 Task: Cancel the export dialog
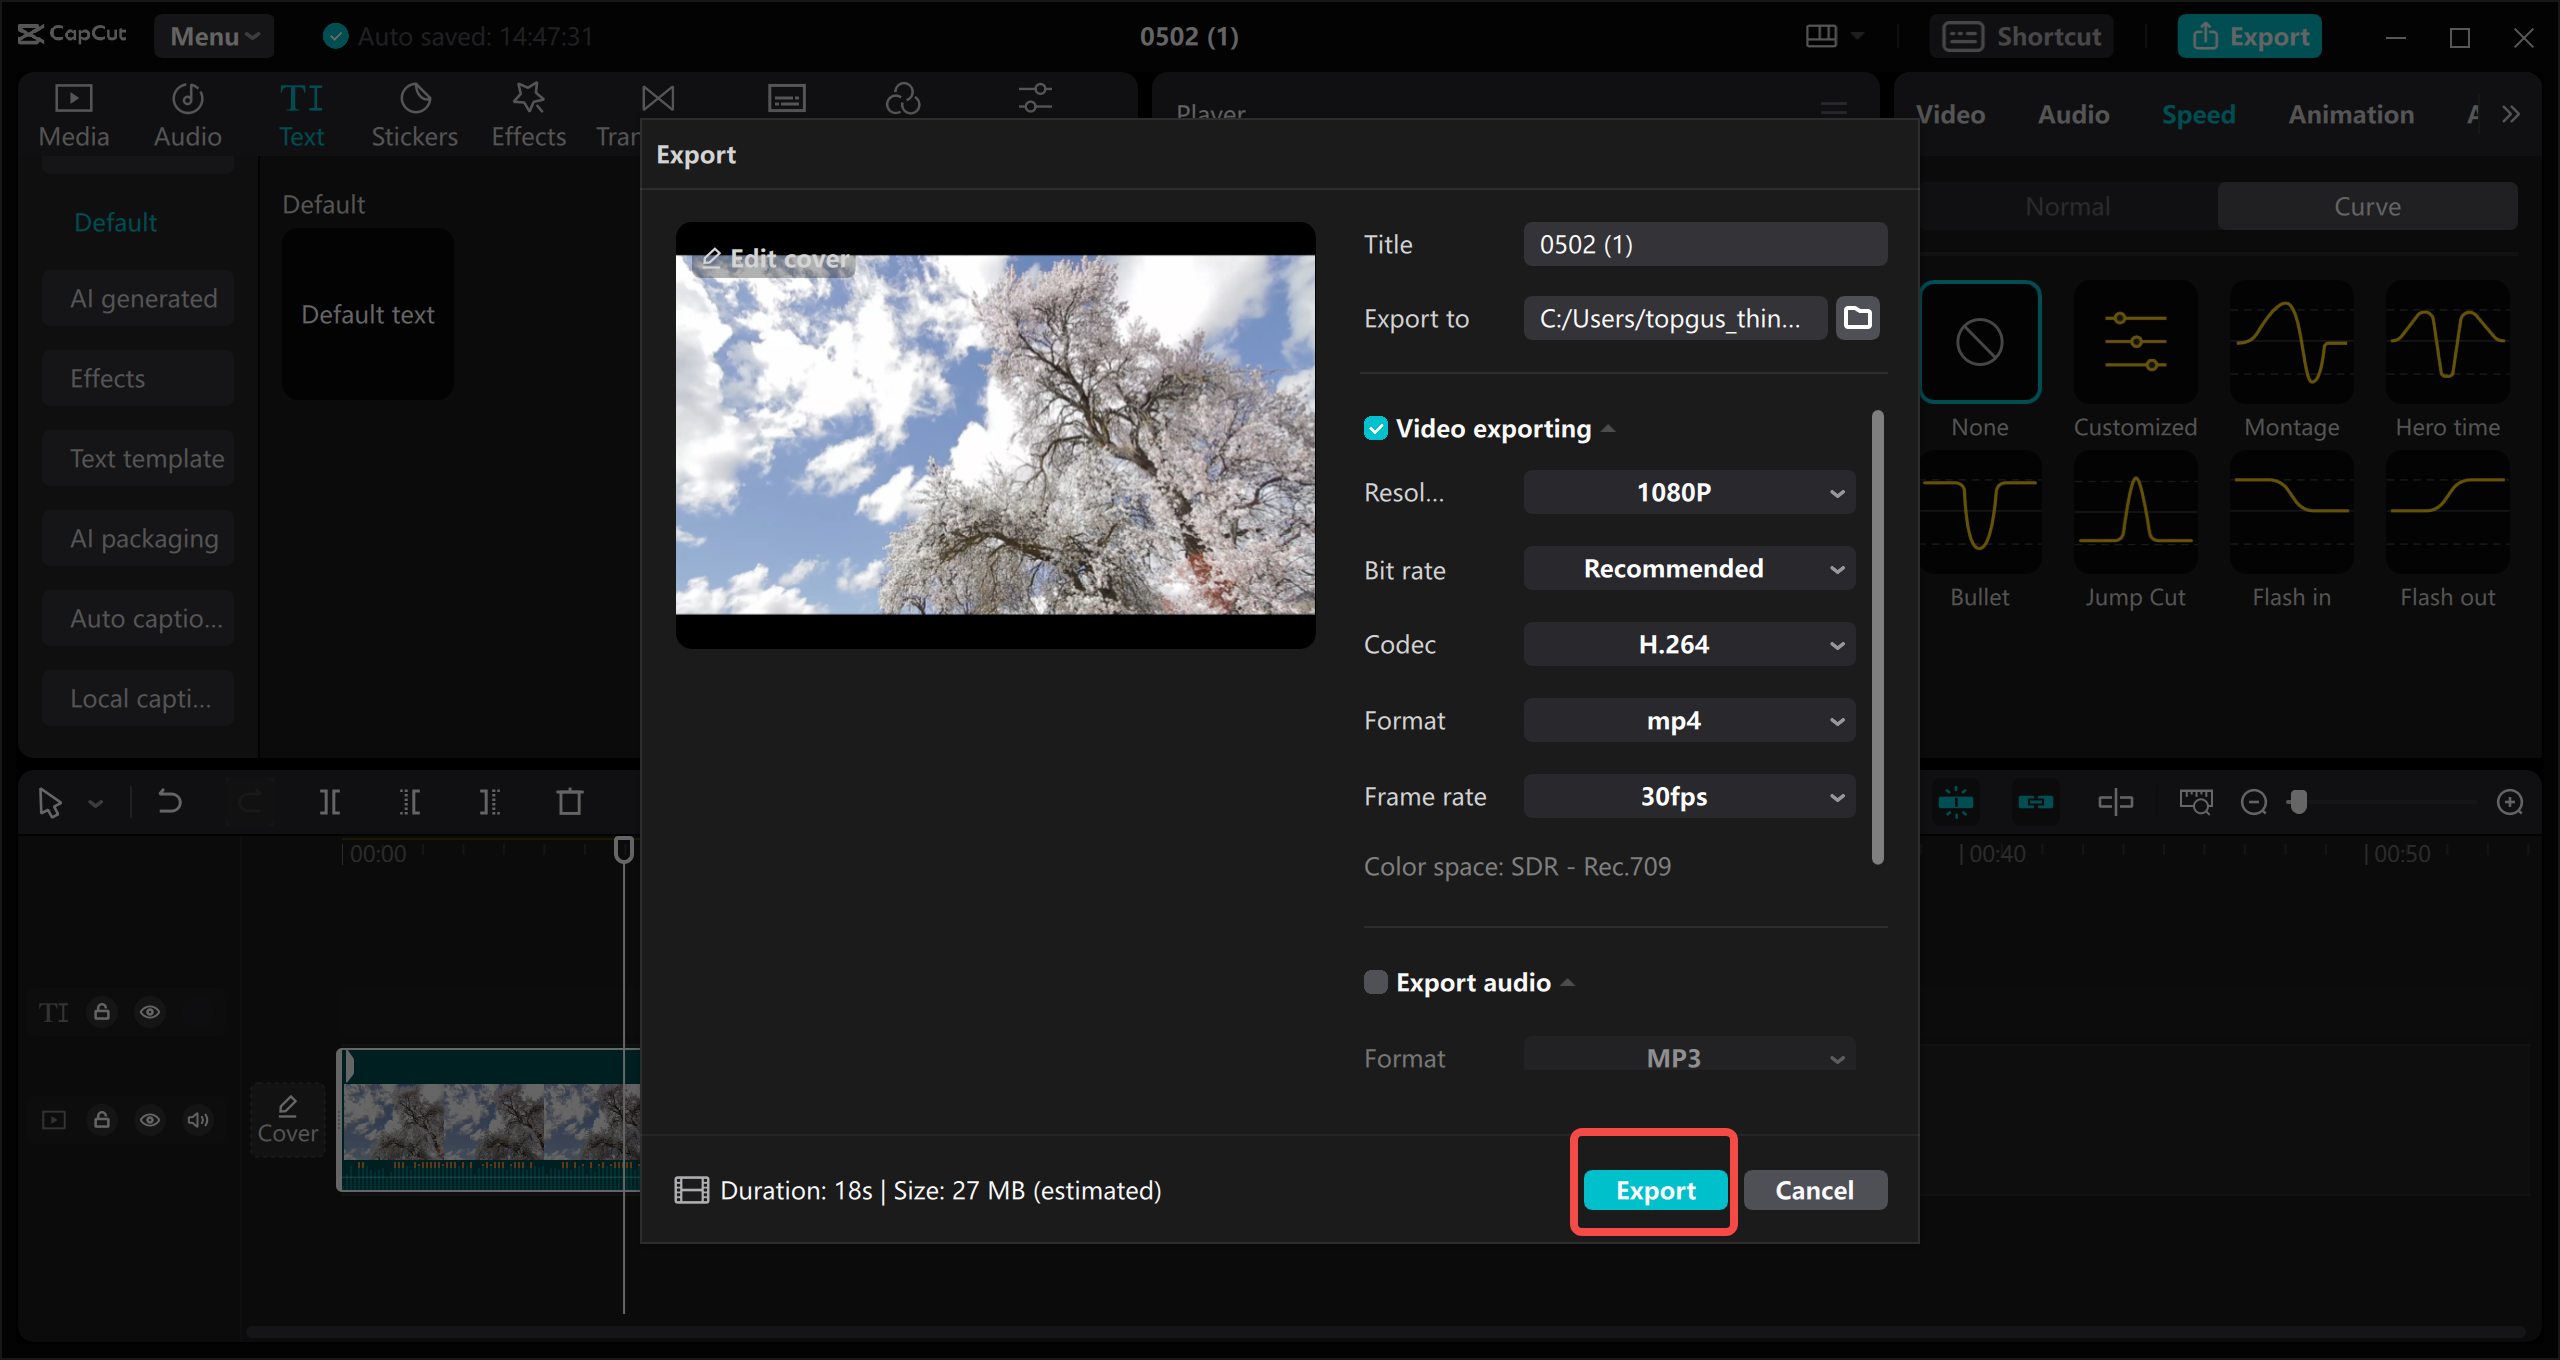coord(1814,1190)
